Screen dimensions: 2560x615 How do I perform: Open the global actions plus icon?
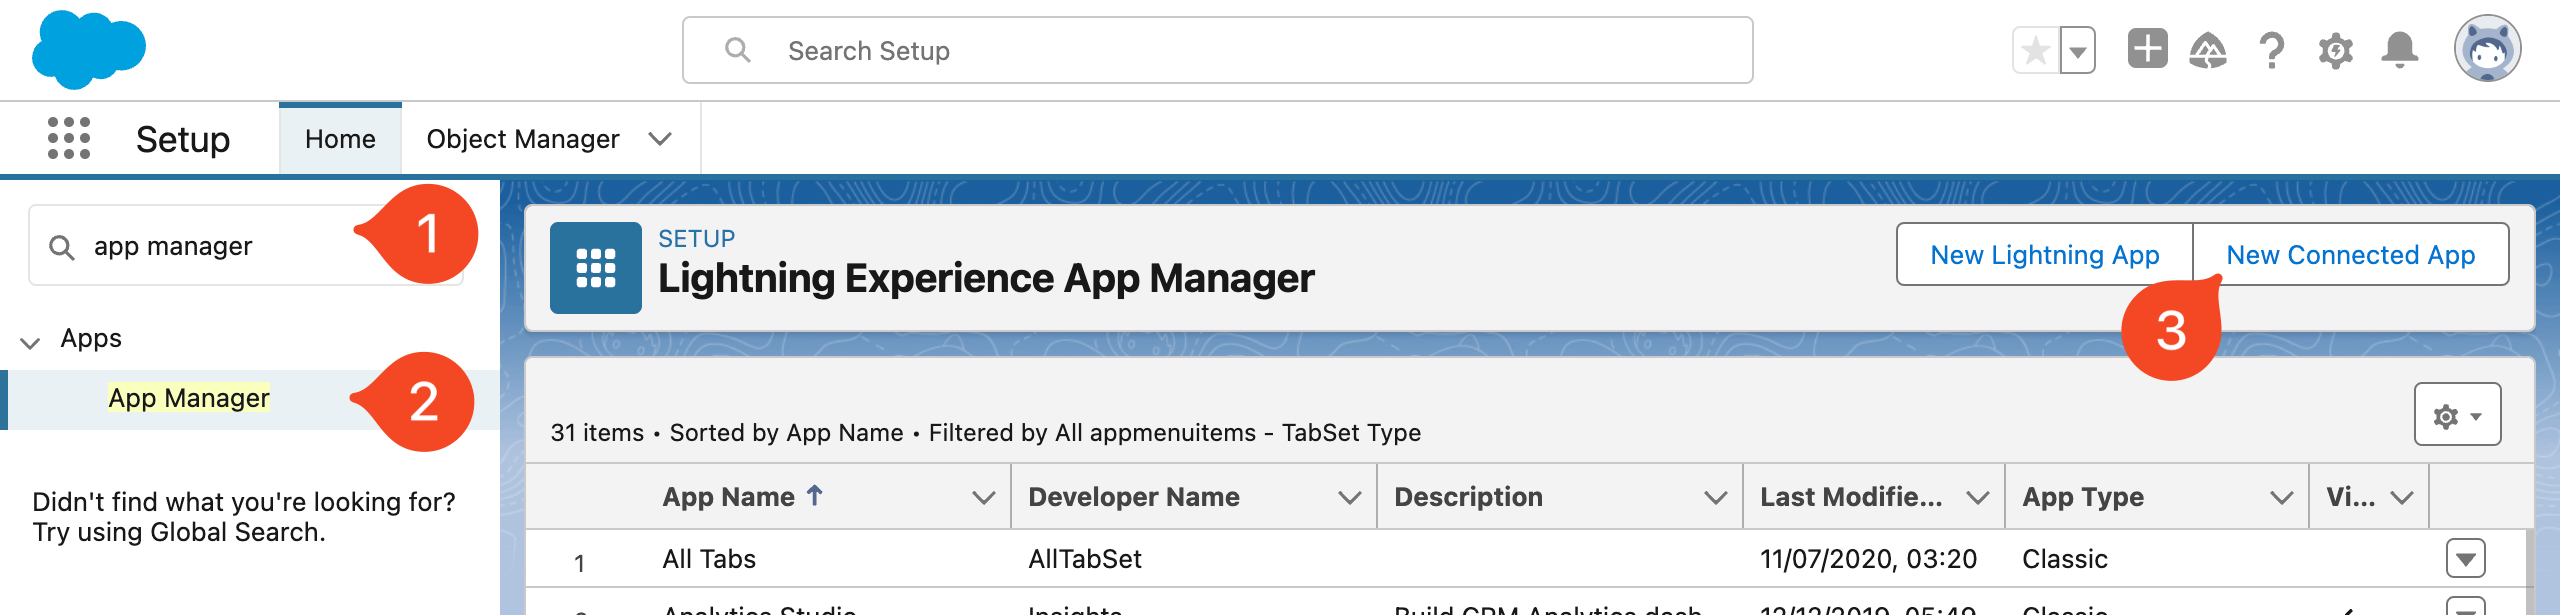click(x=2147, y=49)
